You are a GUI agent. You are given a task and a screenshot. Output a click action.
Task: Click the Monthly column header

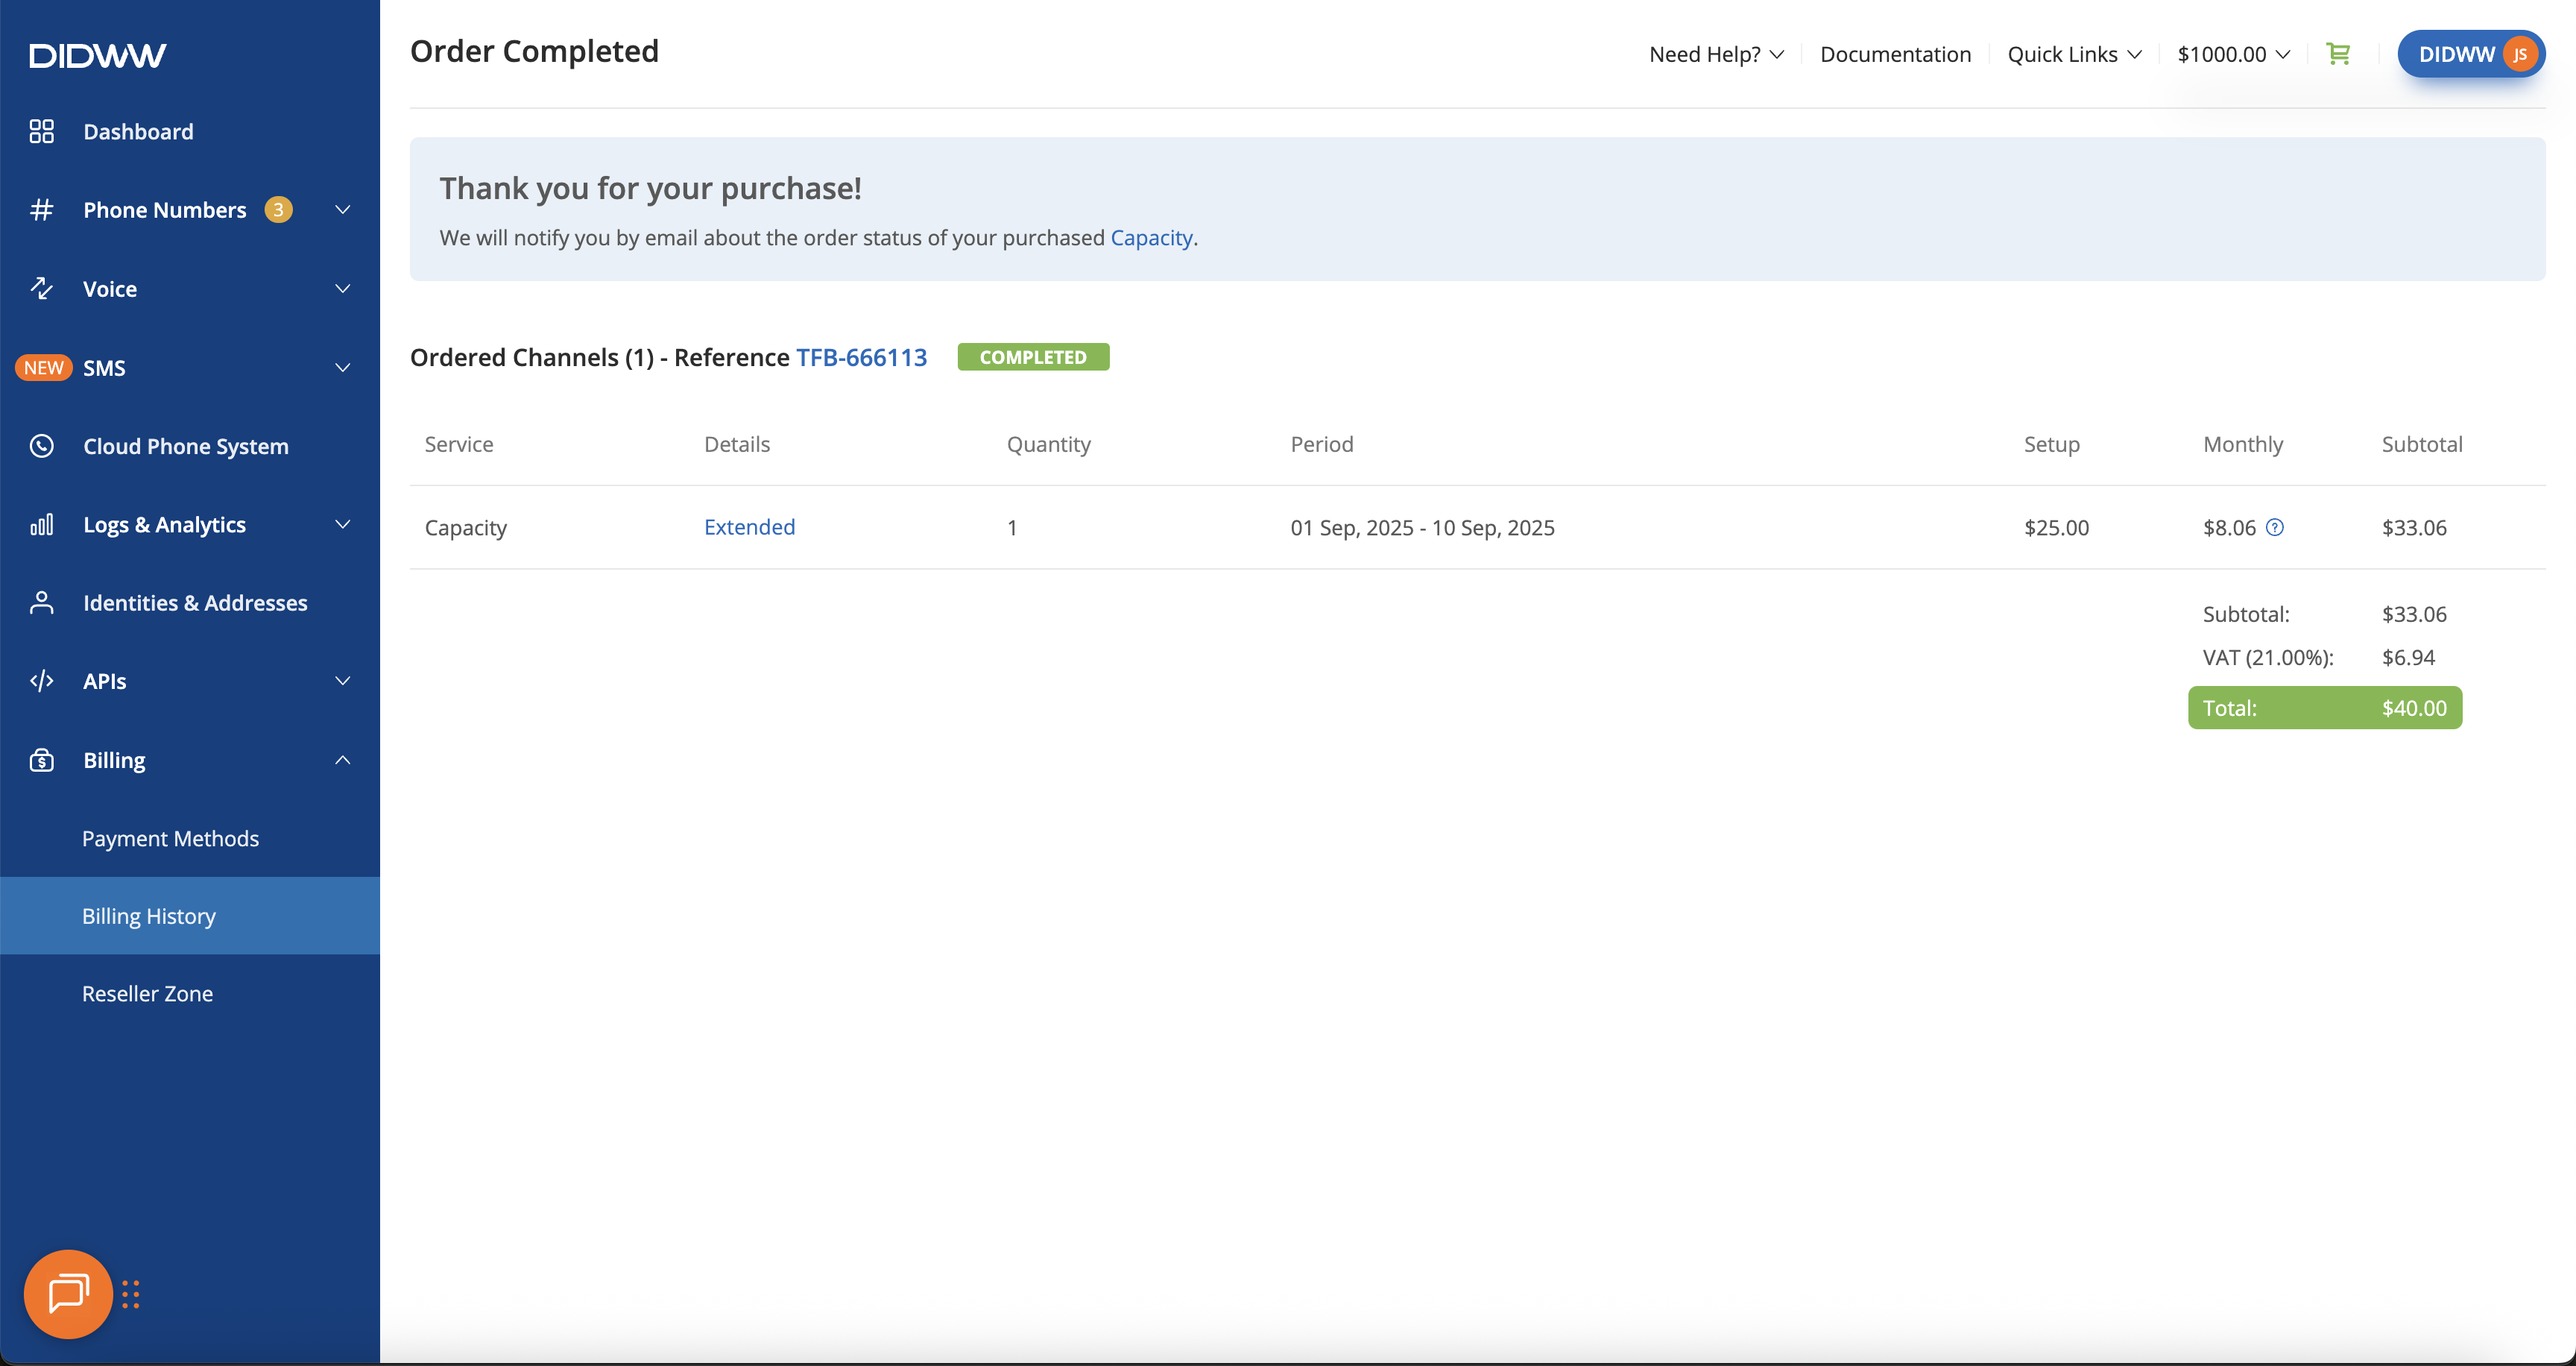click(2243, 444)
